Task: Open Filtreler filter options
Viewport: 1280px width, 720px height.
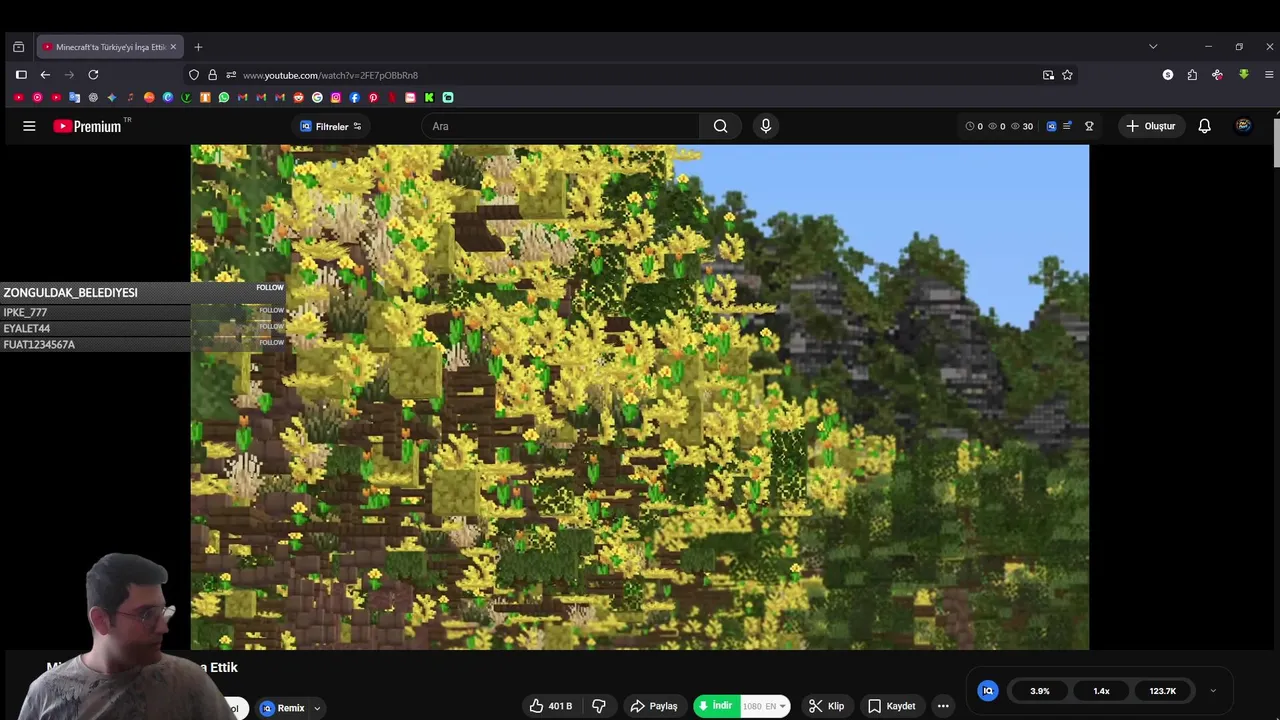Action: [x=331, y=126]
